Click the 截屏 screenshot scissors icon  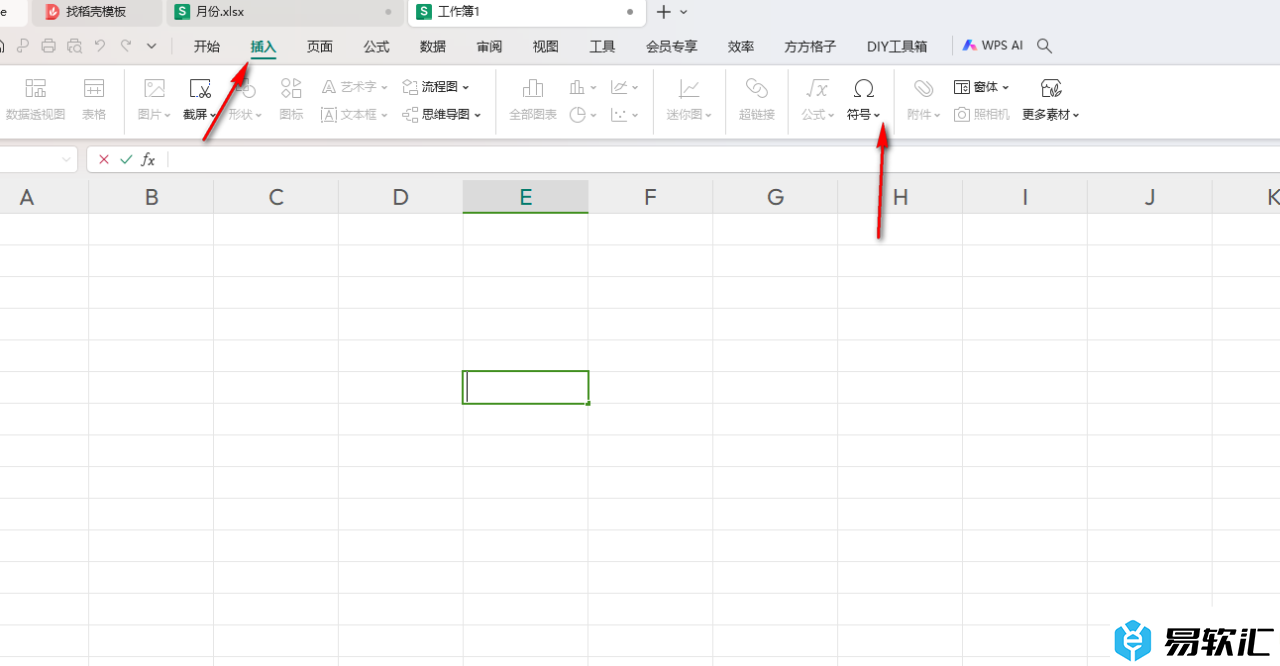tap(200, 89)
